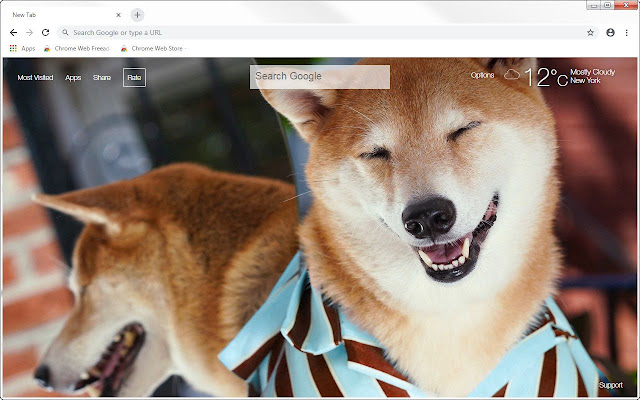
Task: Open the Chrome Web Freeaddon bookmark
Action: (x=77, y=49)
